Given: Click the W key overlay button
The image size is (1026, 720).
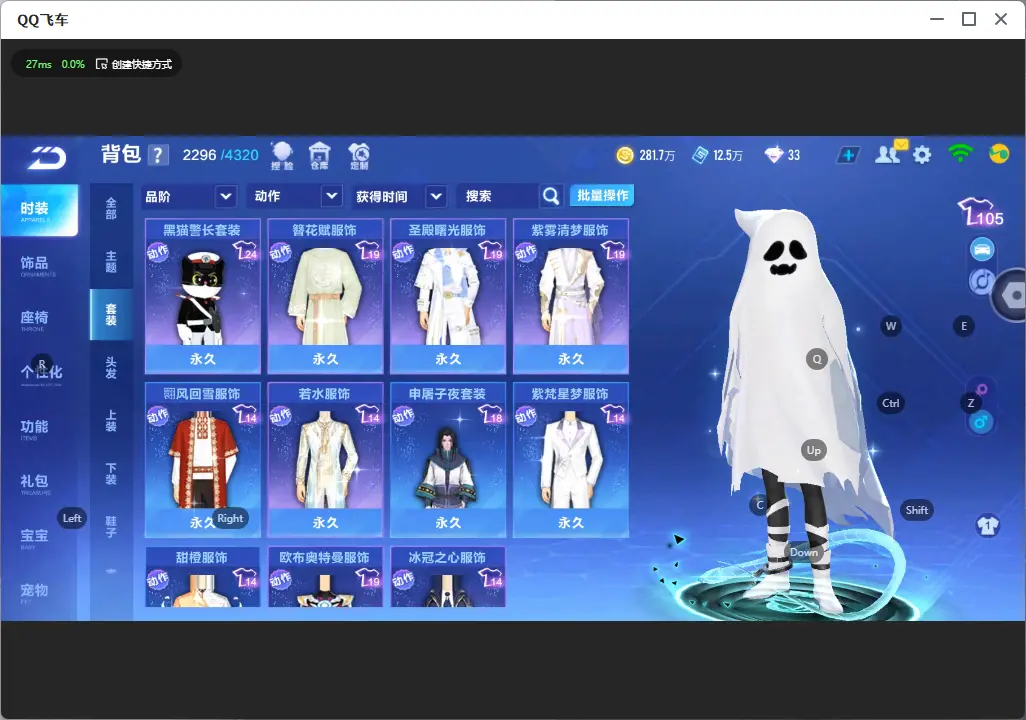Looking at the screenshot, I should point(891,326).
